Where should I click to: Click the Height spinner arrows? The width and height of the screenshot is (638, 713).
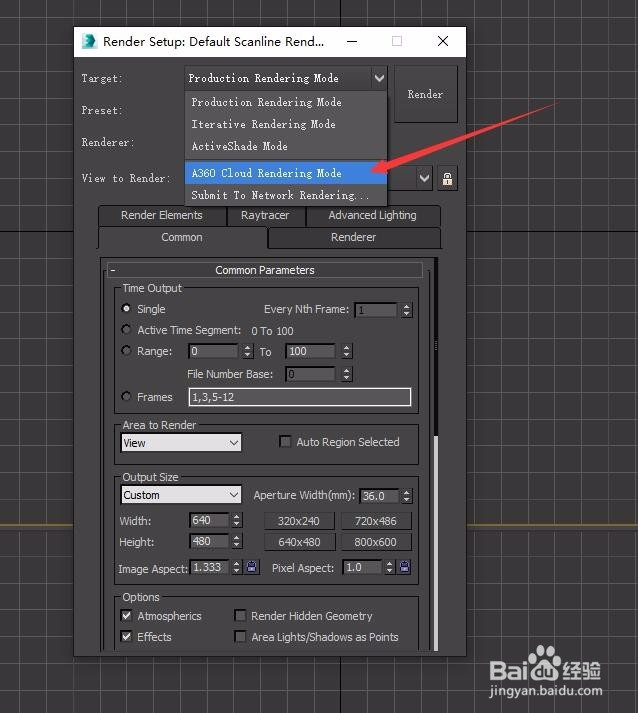pos(236,541)
